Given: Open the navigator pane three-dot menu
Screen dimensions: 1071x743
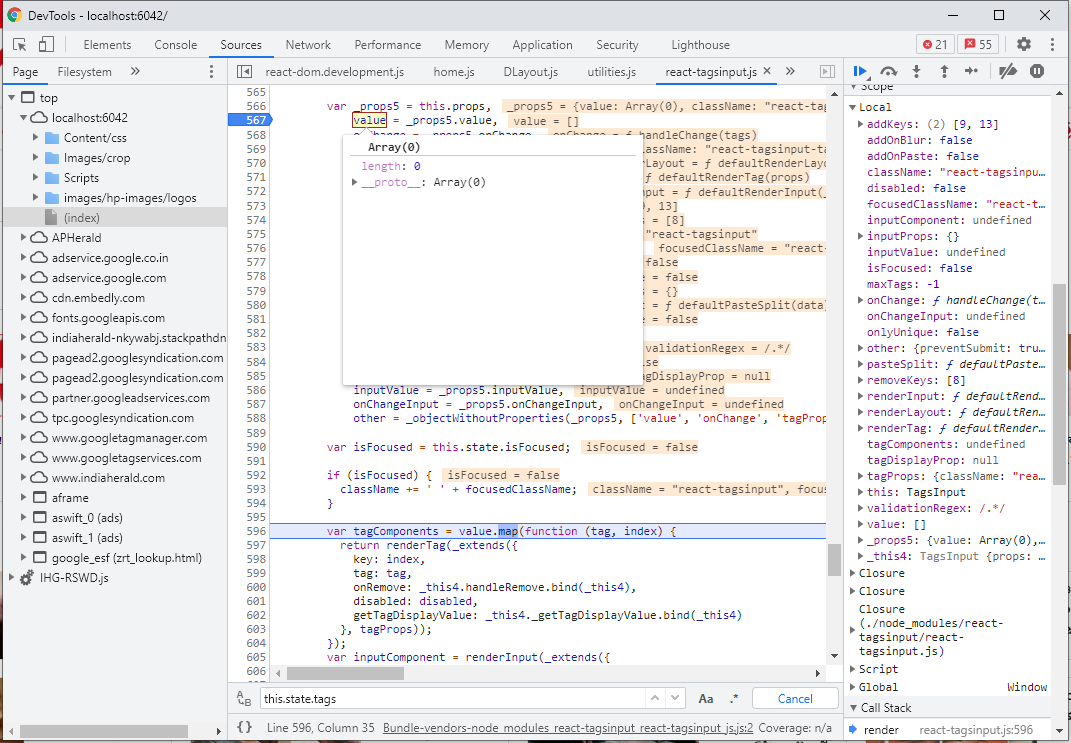Looking at the screenshot, I should click(x=211, y=72).
